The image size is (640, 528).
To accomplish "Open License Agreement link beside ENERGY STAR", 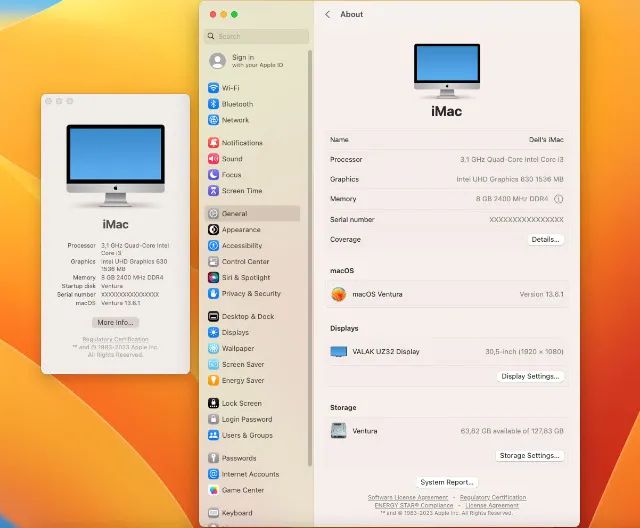I will (x=492, y=505).
